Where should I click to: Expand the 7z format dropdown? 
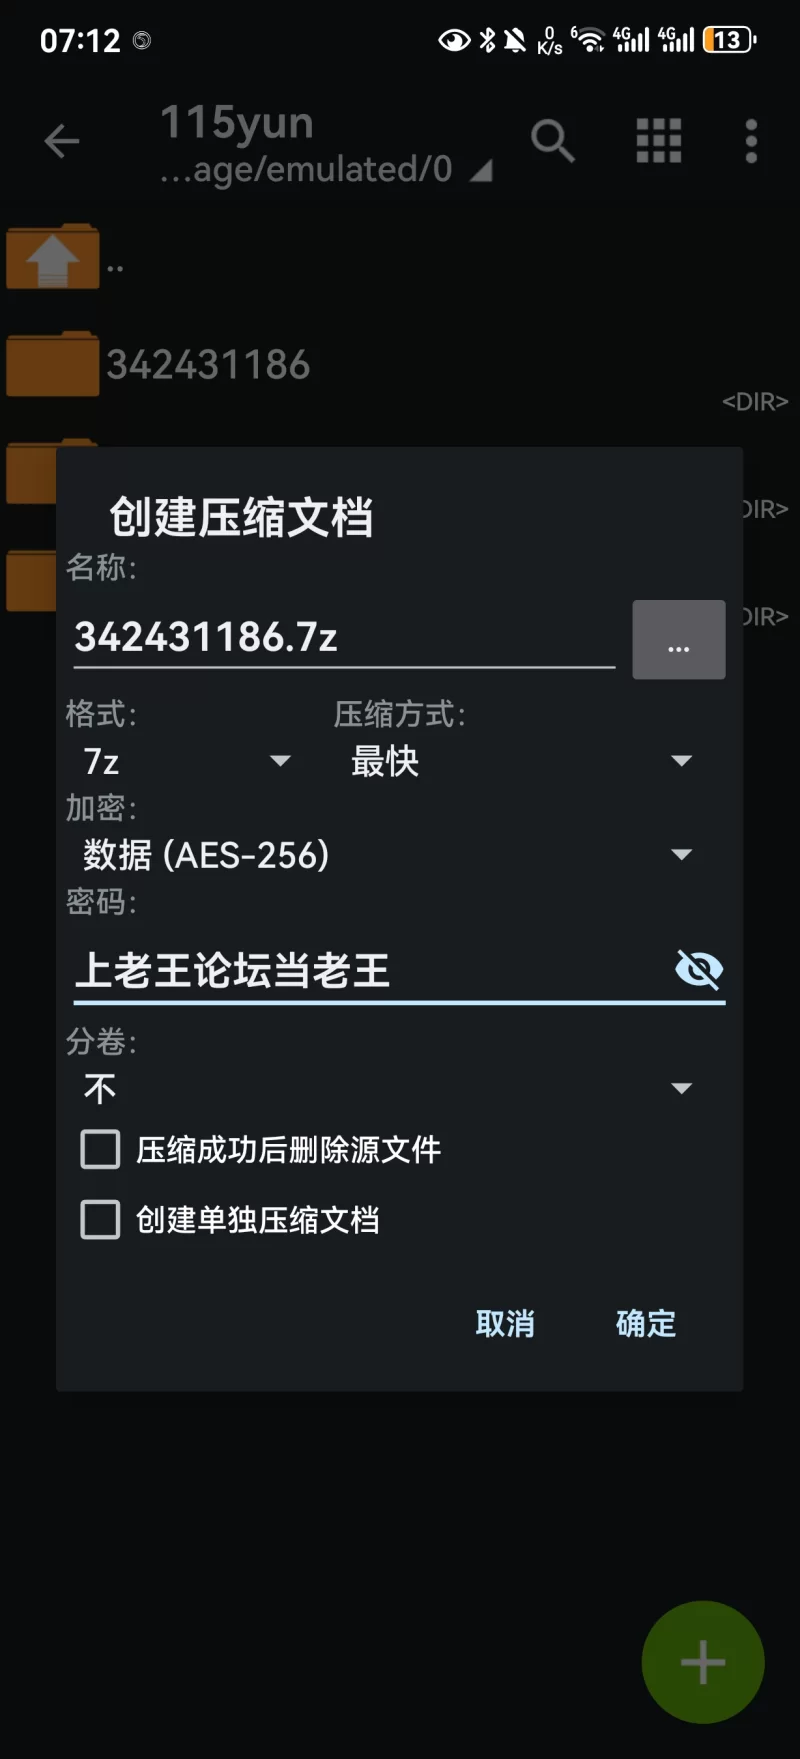tap(187, 761)
